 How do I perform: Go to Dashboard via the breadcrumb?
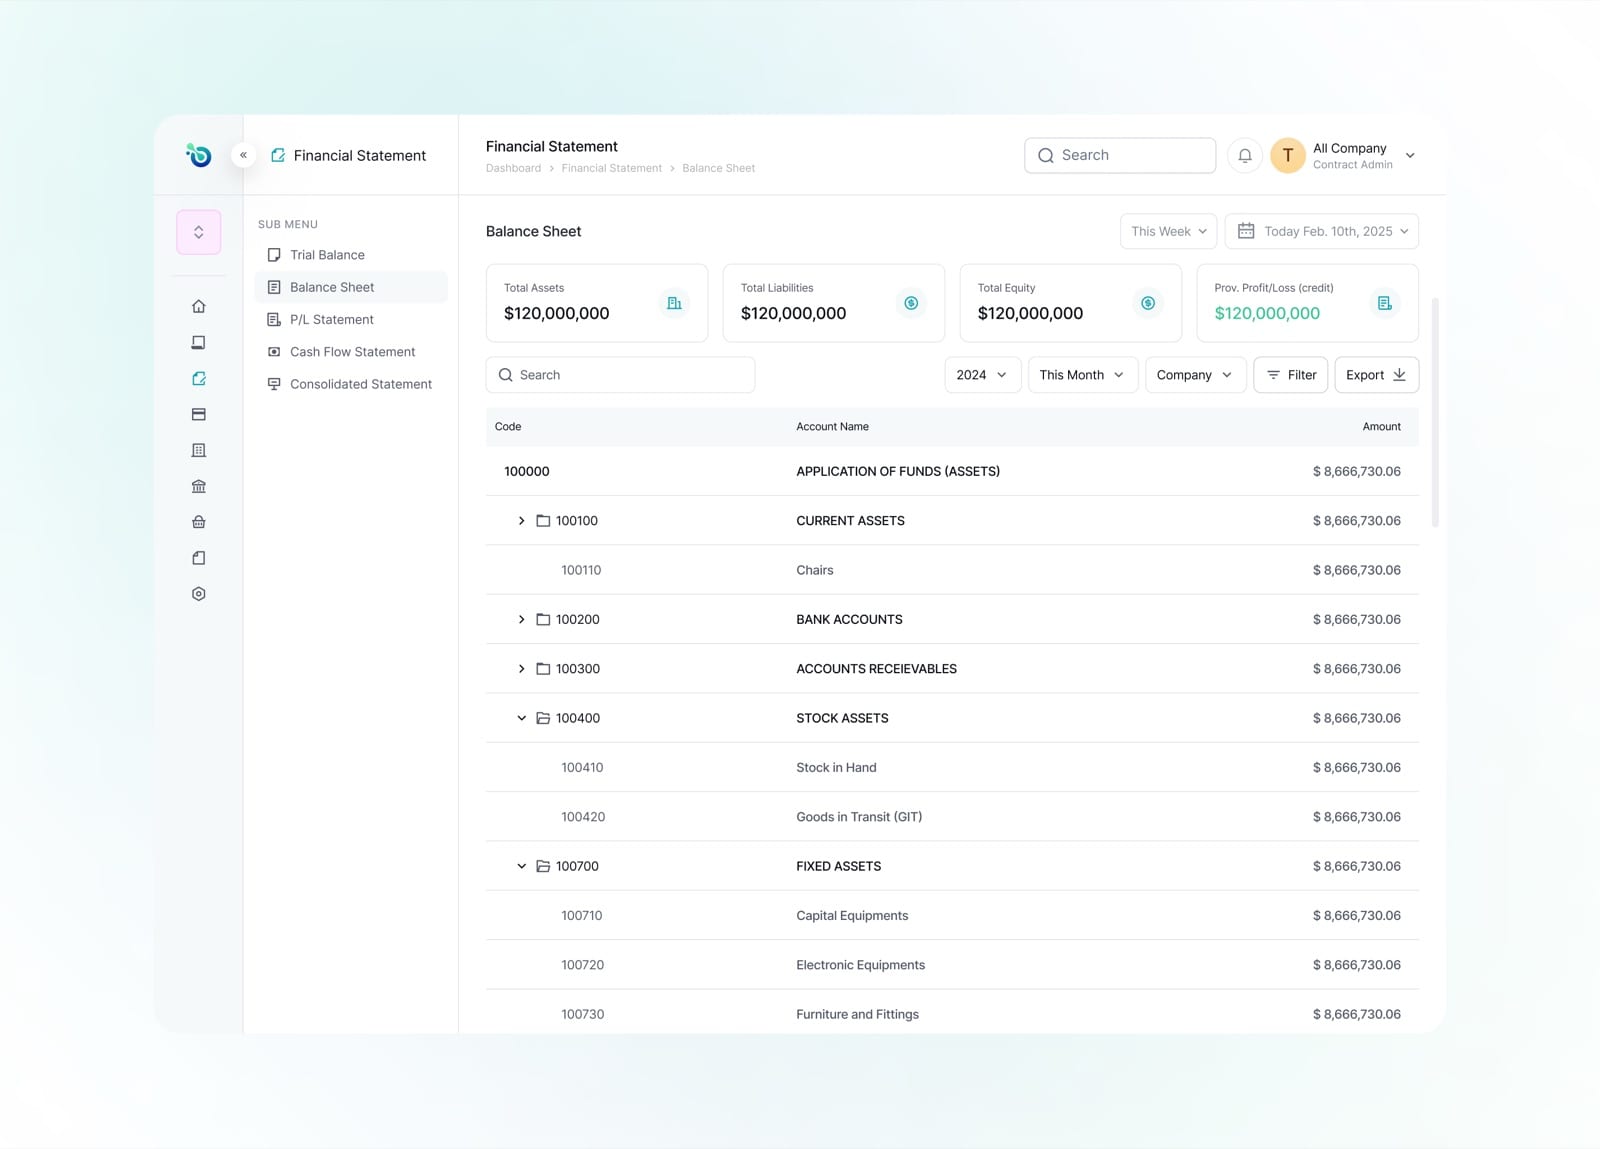click(x=513, y=168)
